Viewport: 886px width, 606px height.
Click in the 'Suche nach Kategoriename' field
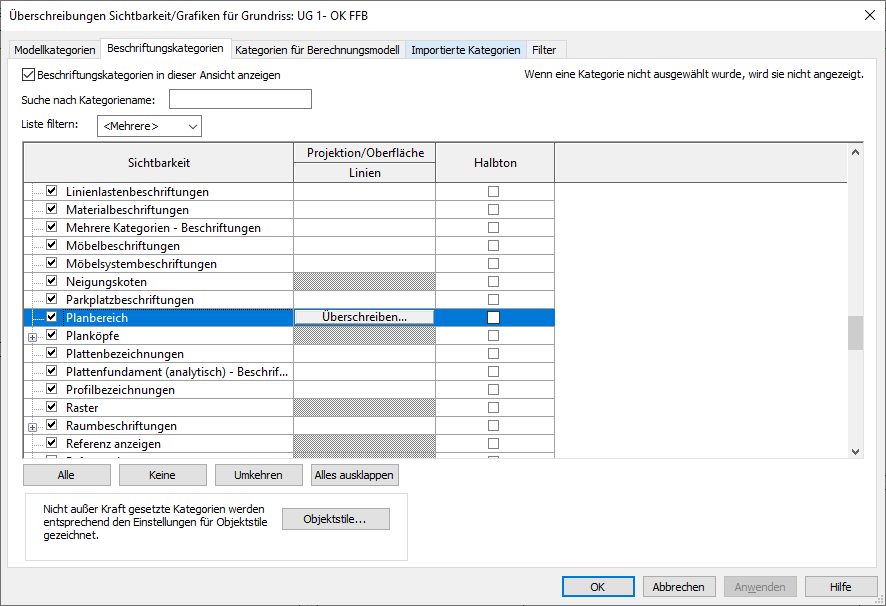240,99
